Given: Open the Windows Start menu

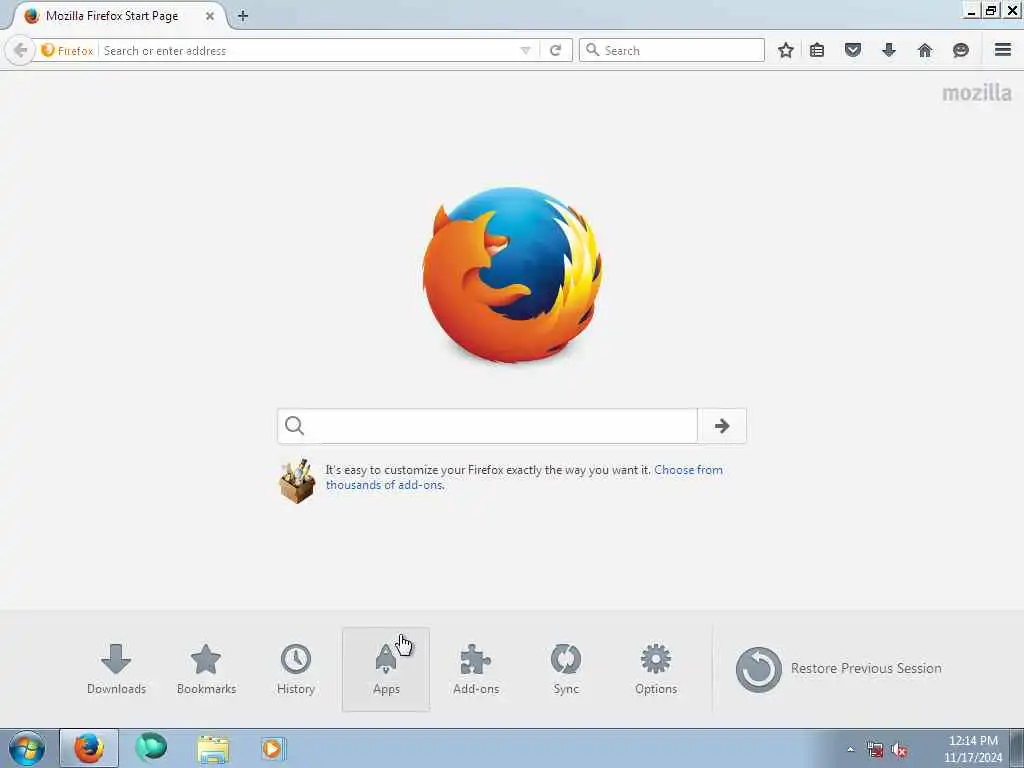Looking at the screenshot, I should [27, 748].
